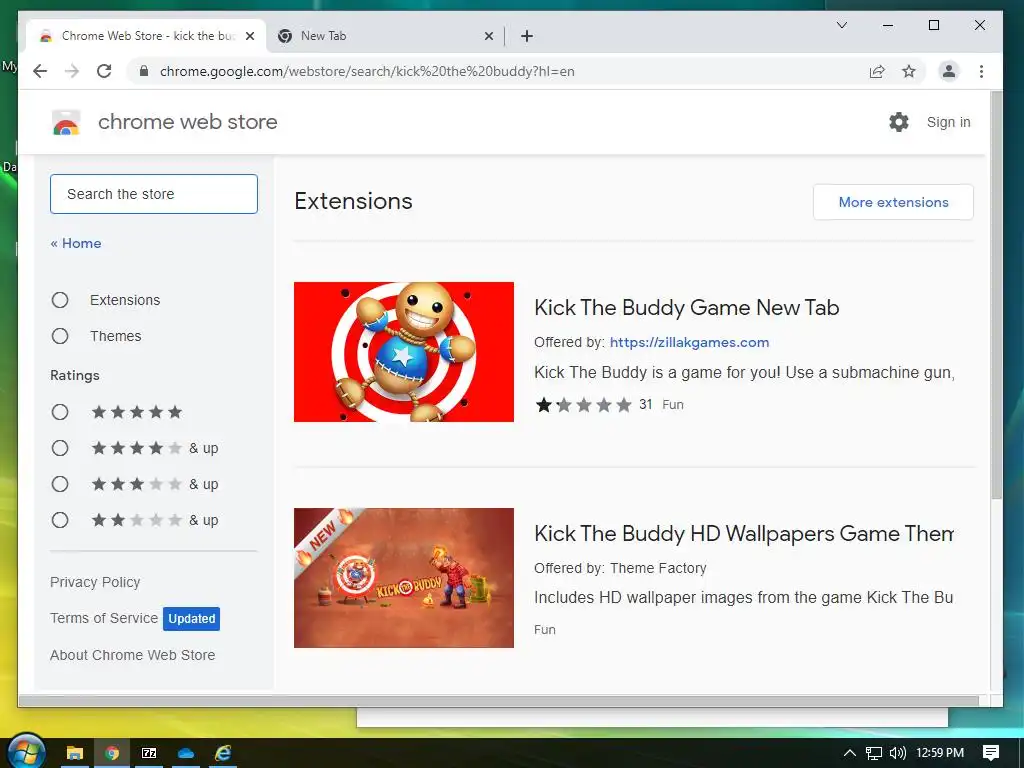Viewport: 1024px width, 768px height.
Task: Filter by three stars & up
Action: pos(60,484)
